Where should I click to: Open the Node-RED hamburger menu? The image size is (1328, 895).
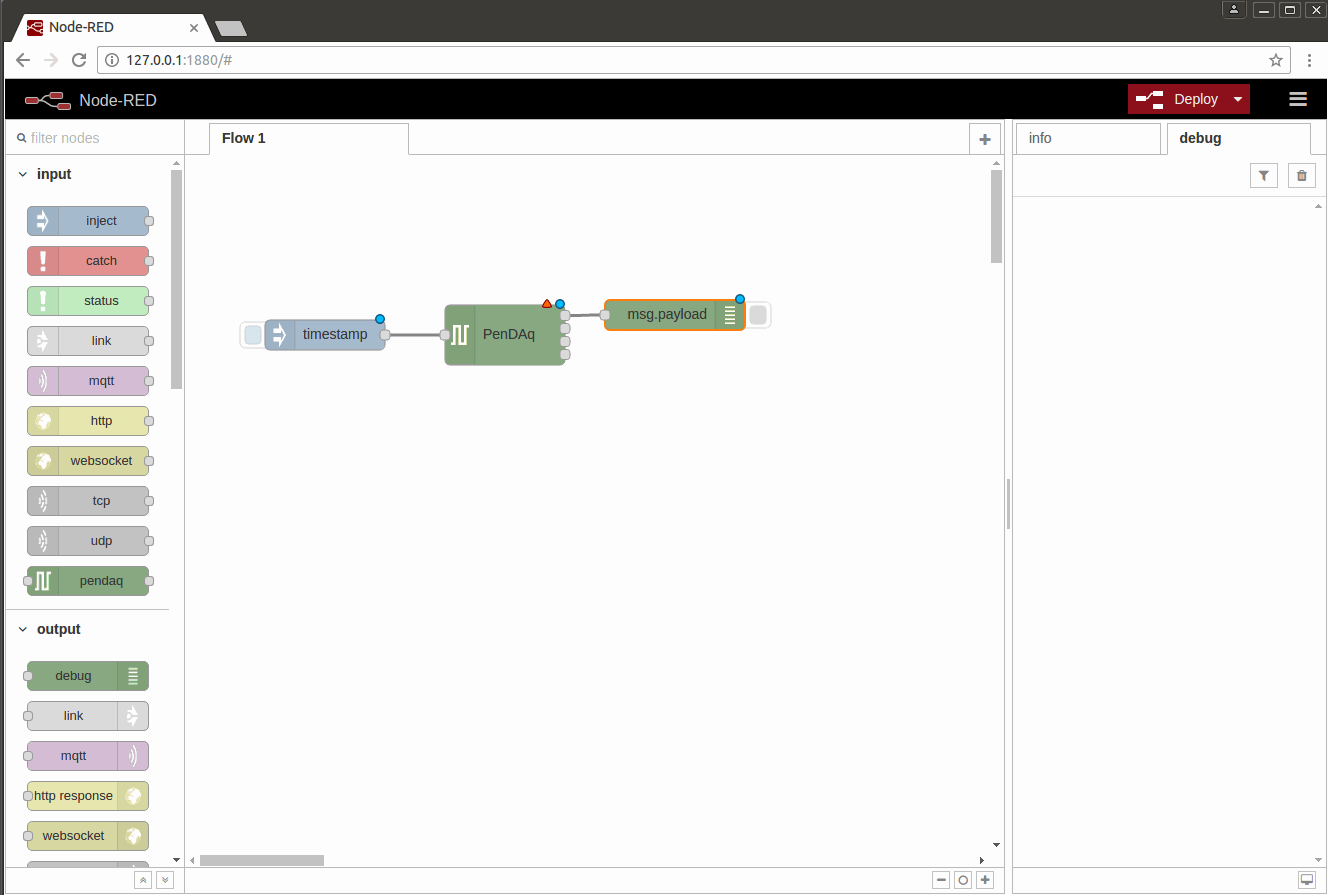[1298, 99]
